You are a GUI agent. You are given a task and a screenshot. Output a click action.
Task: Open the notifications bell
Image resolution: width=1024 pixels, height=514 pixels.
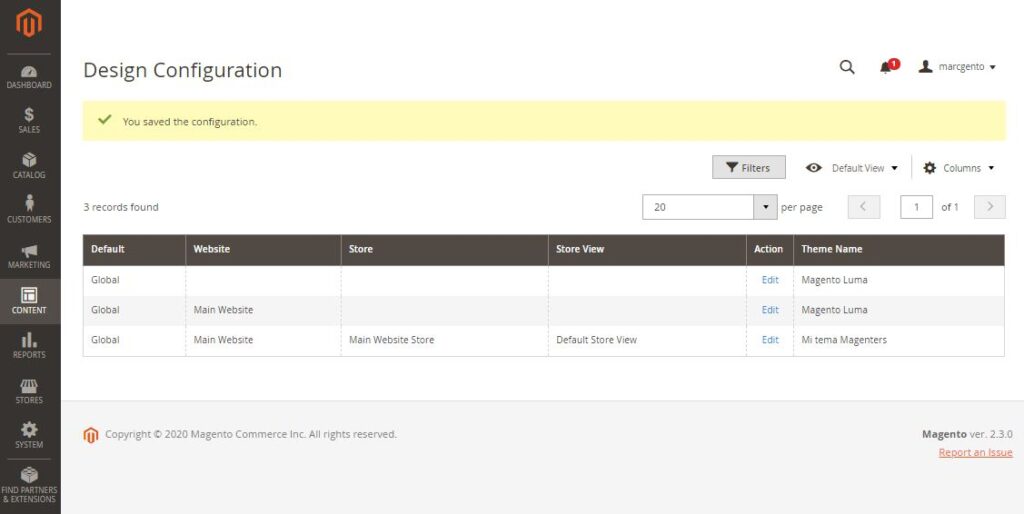886,67
